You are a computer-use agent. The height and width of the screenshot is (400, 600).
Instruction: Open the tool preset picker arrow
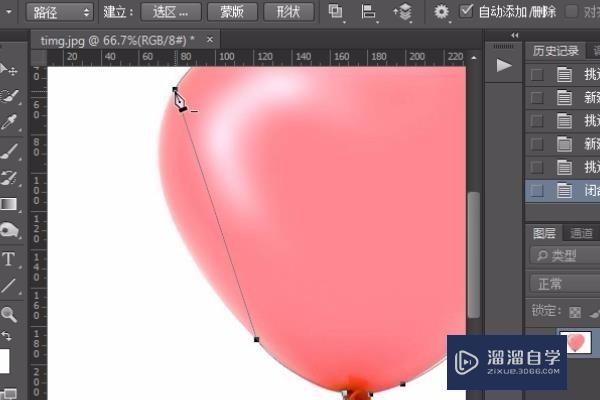point(8,12)
